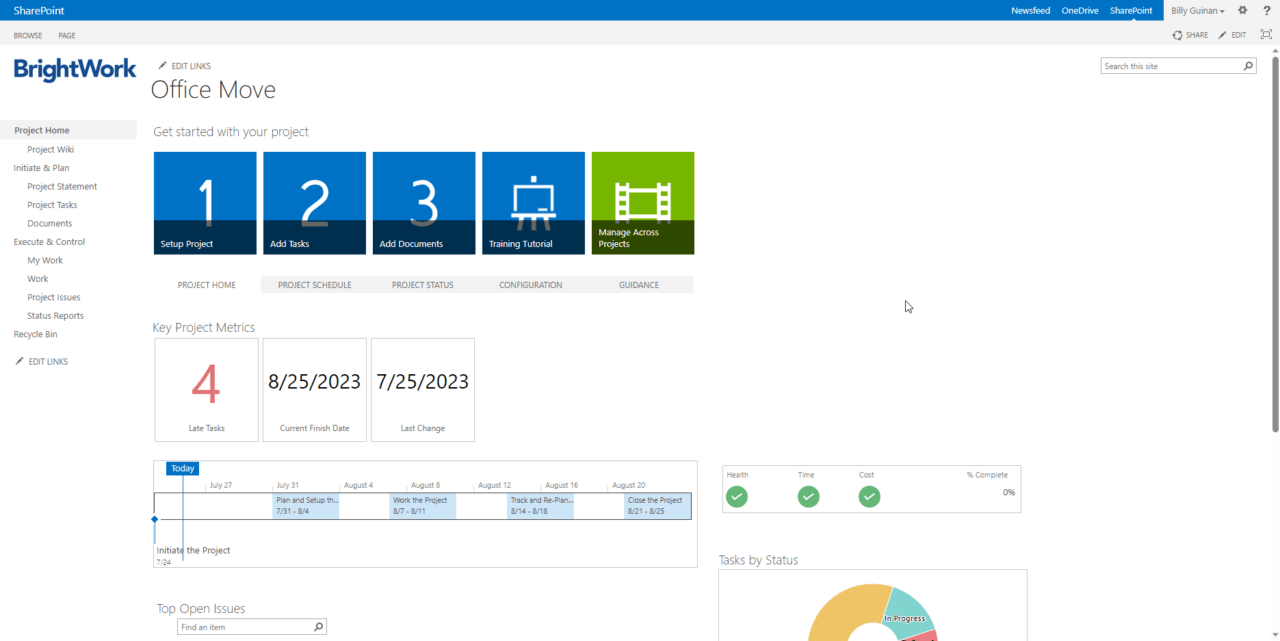
Task: Switch to the Project Schedule tab
Action: [315, 284]
